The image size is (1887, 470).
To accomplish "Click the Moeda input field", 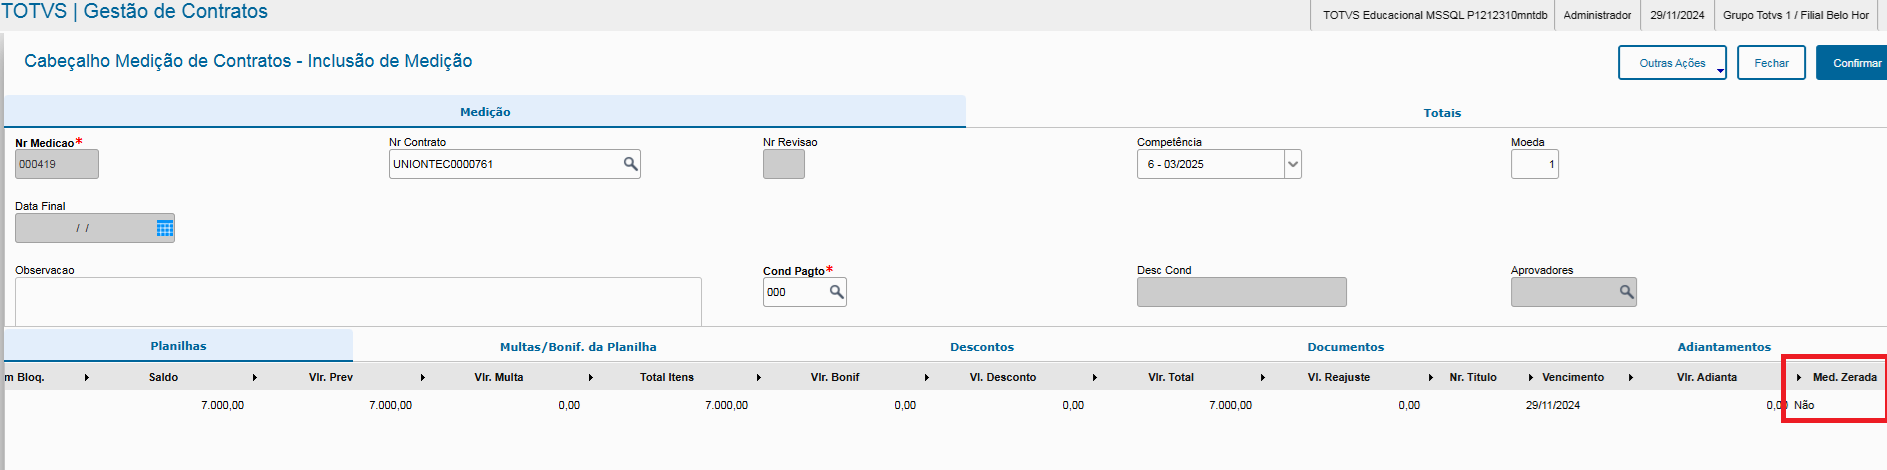I will point(1534,164).
